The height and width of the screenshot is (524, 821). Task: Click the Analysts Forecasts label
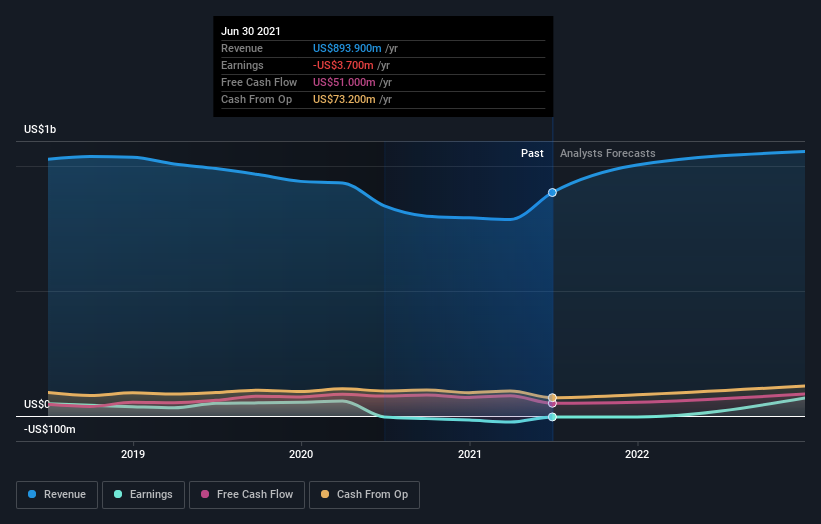point(607,153)
